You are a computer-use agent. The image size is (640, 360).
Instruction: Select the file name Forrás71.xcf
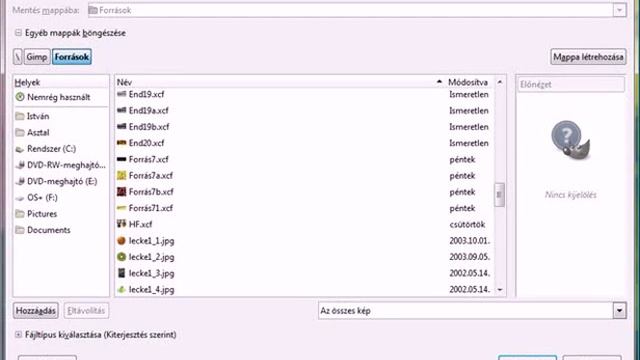click(x=151, y=208)
